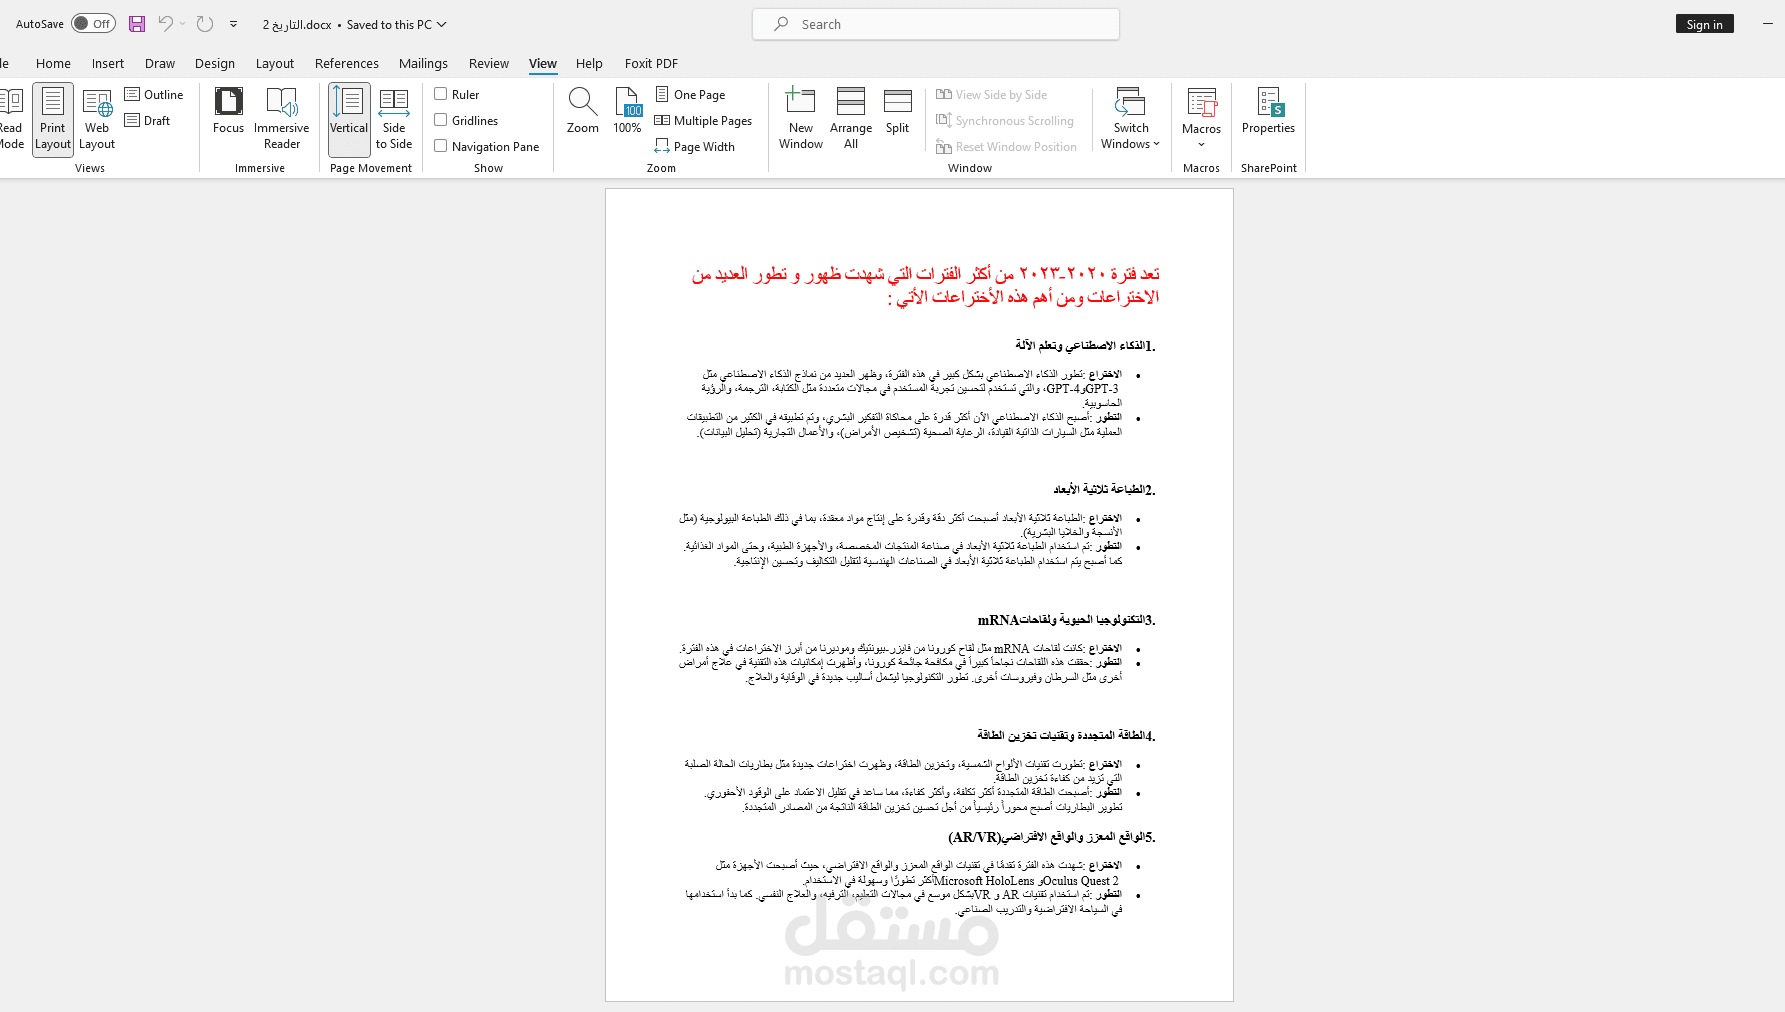Open the Insert tab
Image resolution: width=1785 pixels, height=1012 pixels.
[108, 63]
